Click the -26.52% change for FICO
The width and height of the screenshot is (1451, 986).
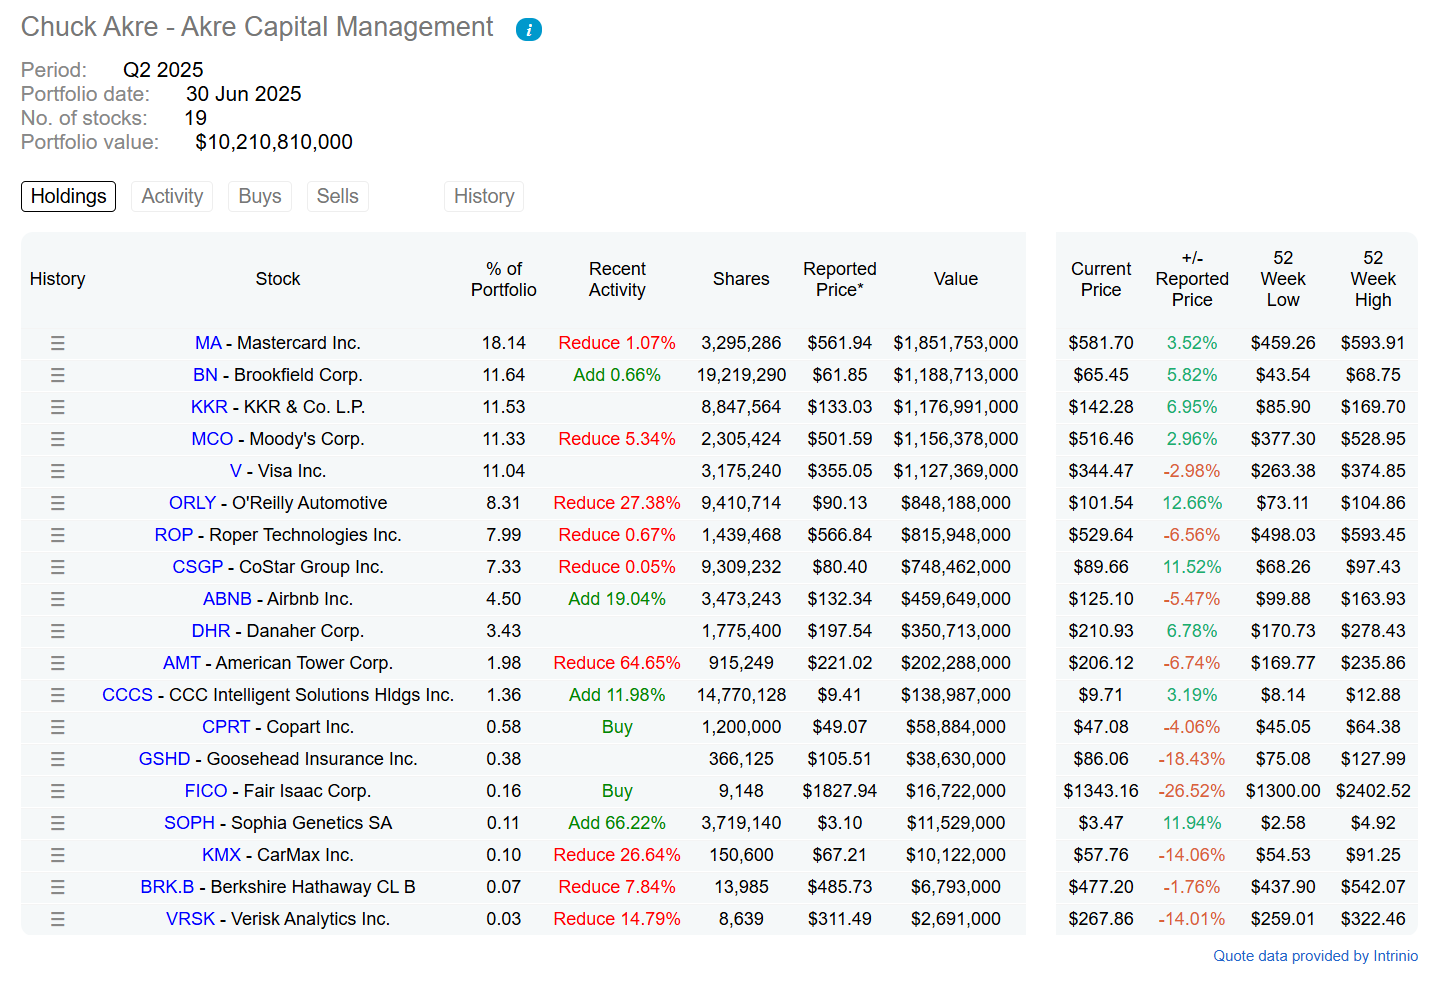pos(1192,791)
